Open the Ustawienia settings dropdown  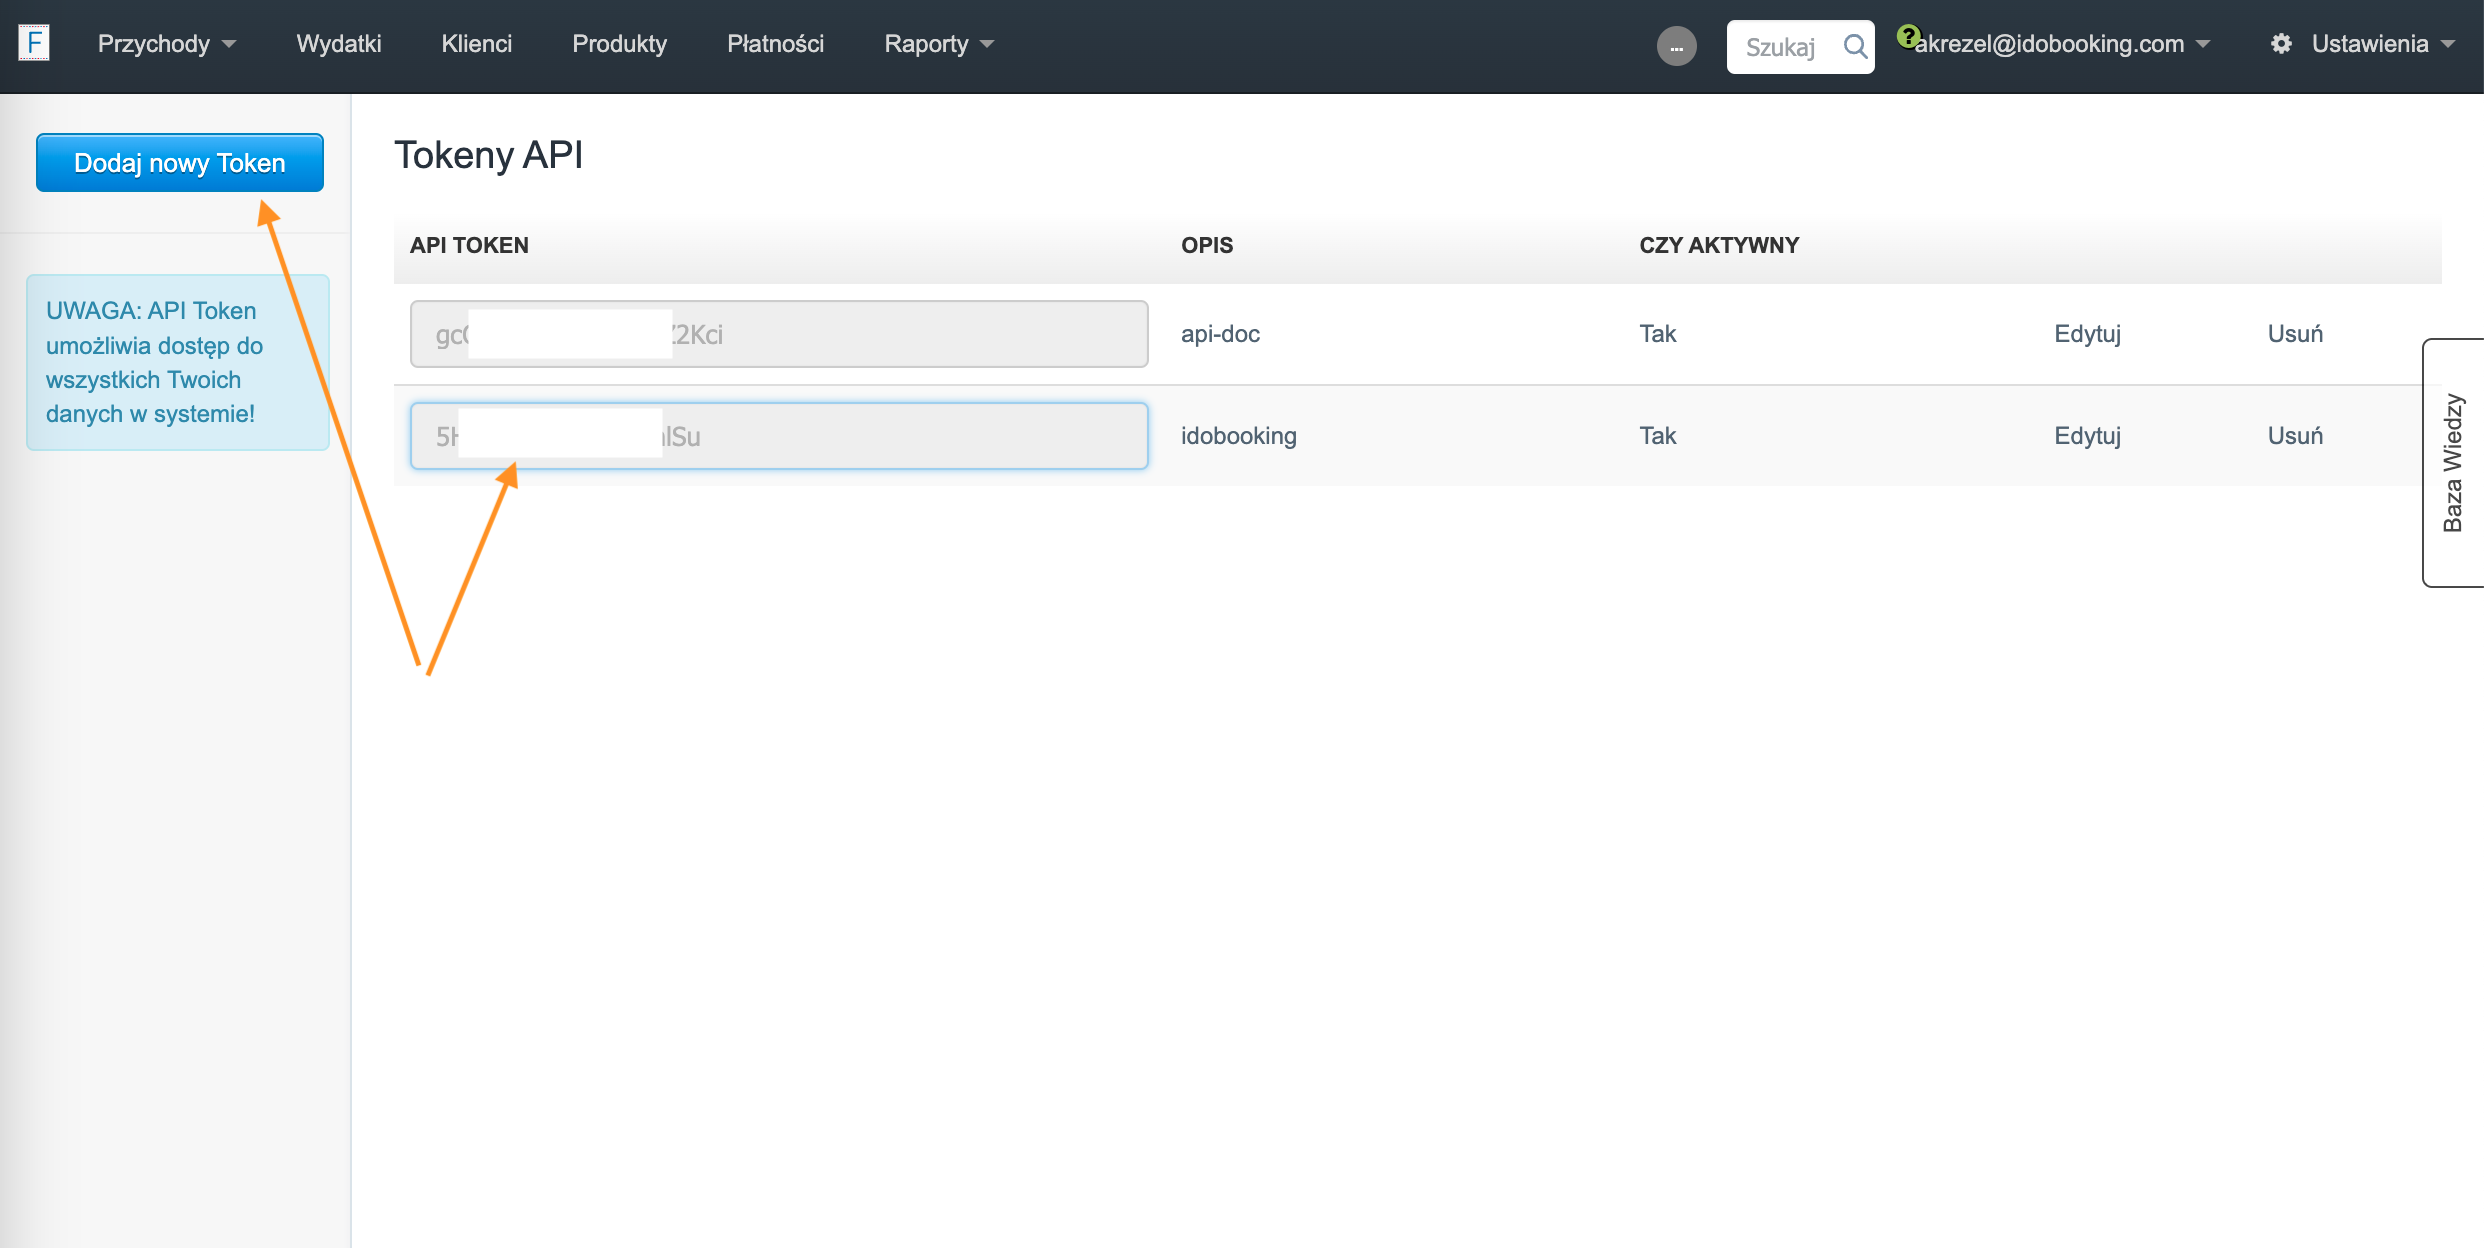coord(2382,44)
